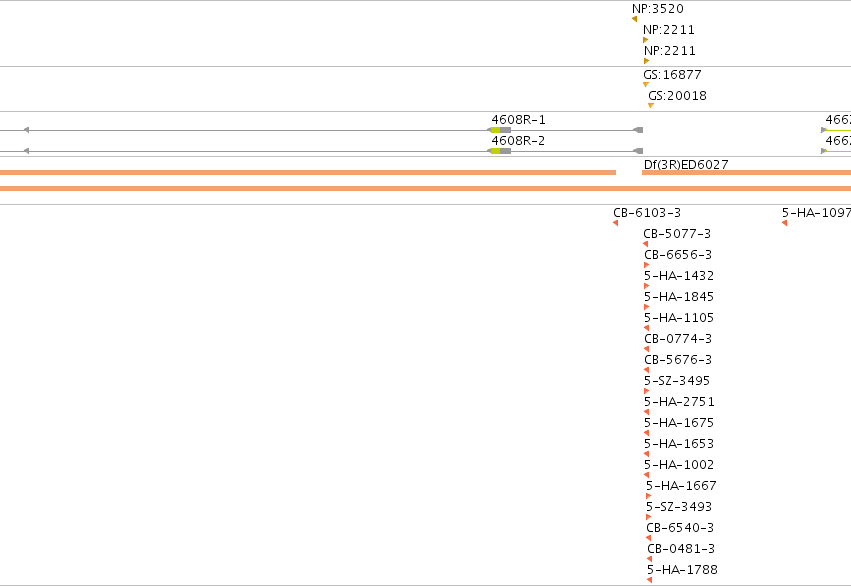Select the 5-HA-2751 insertion label
Screen dimensions: 851x586
coord(679,402)
